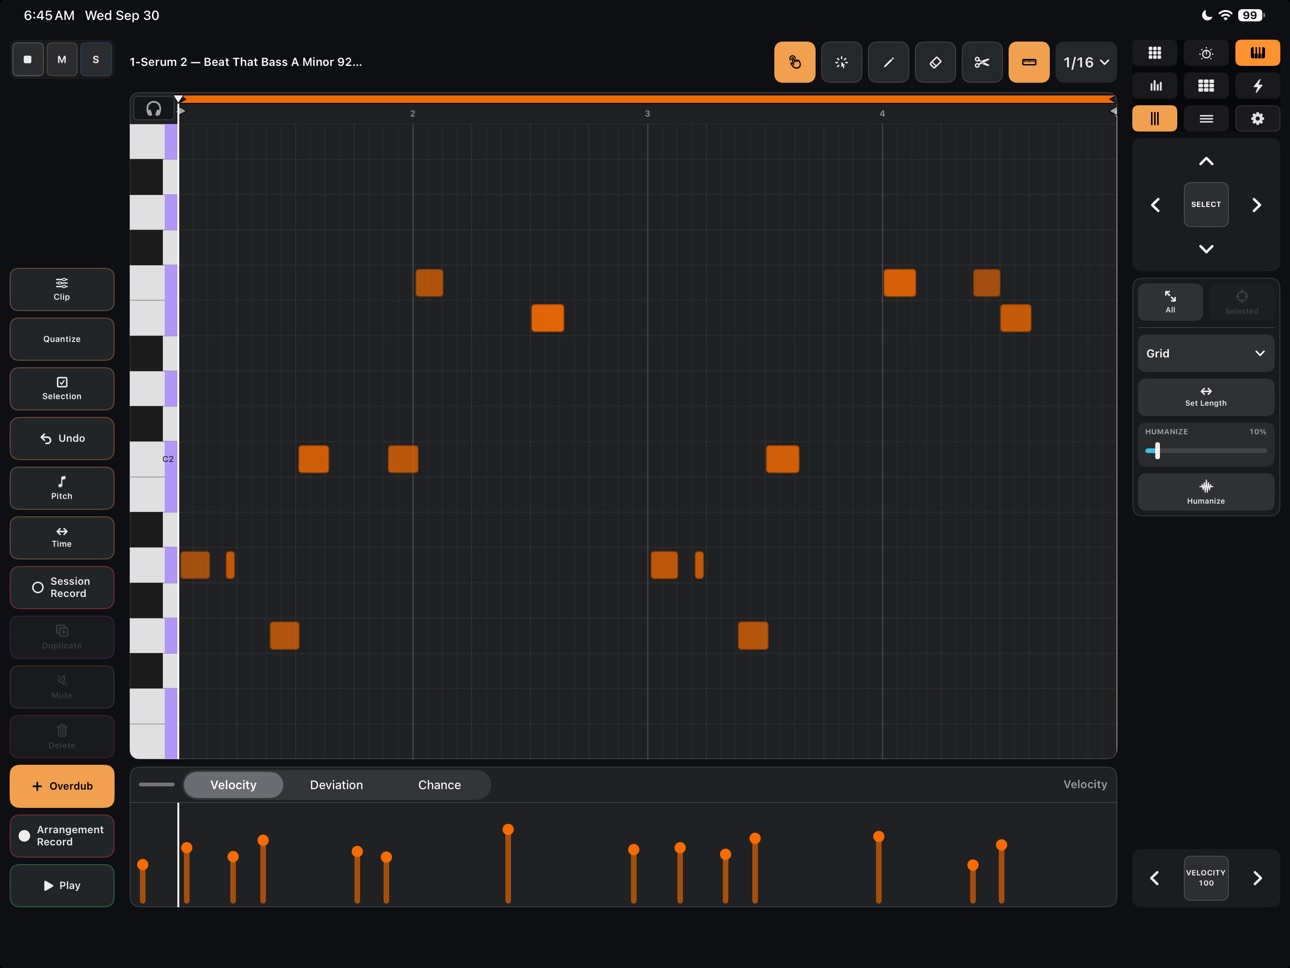The width and height of the screenshot is (1290, 968).
Task: Switch to the Chance tab
Action: coord(439,785)
